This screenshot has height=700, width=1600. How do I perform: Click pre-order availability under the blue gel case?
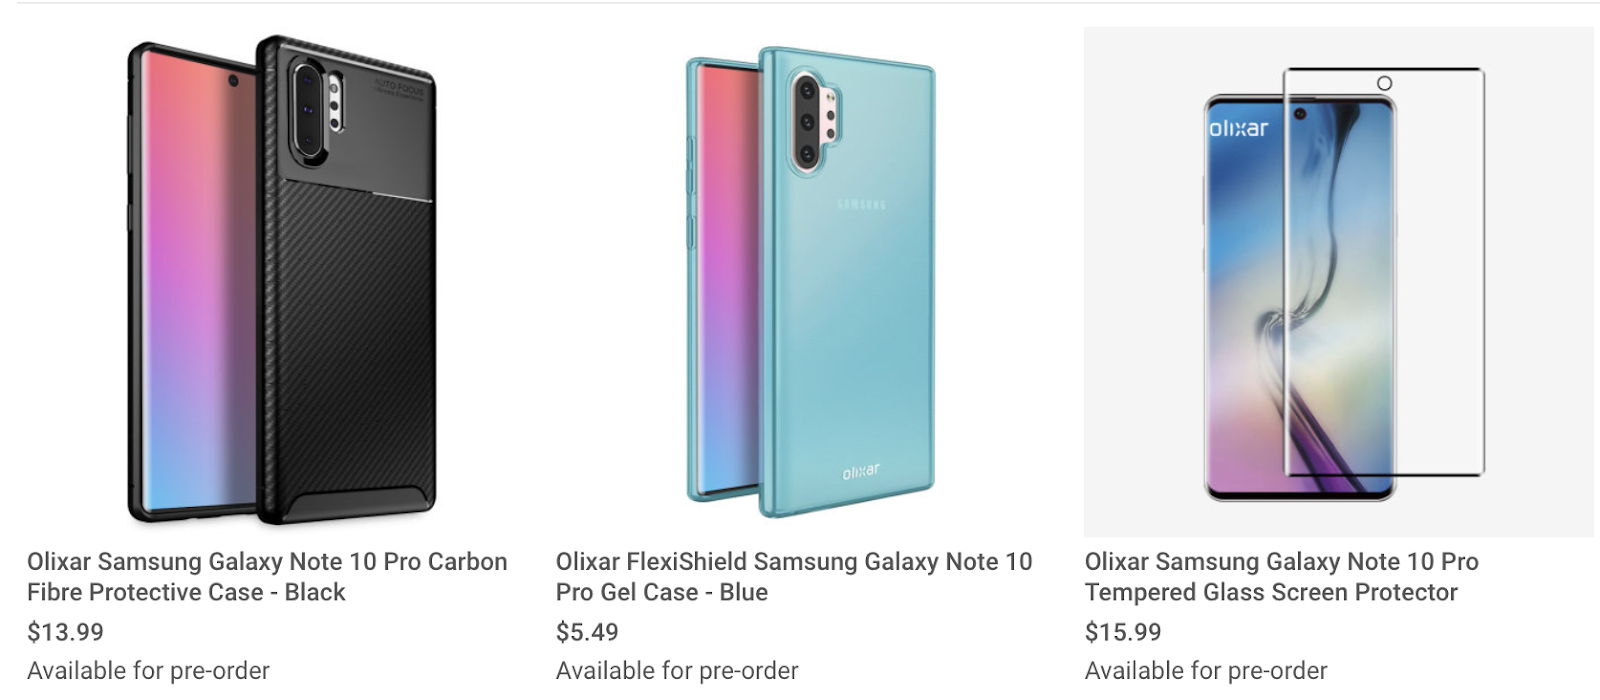(x=677, y=670)
